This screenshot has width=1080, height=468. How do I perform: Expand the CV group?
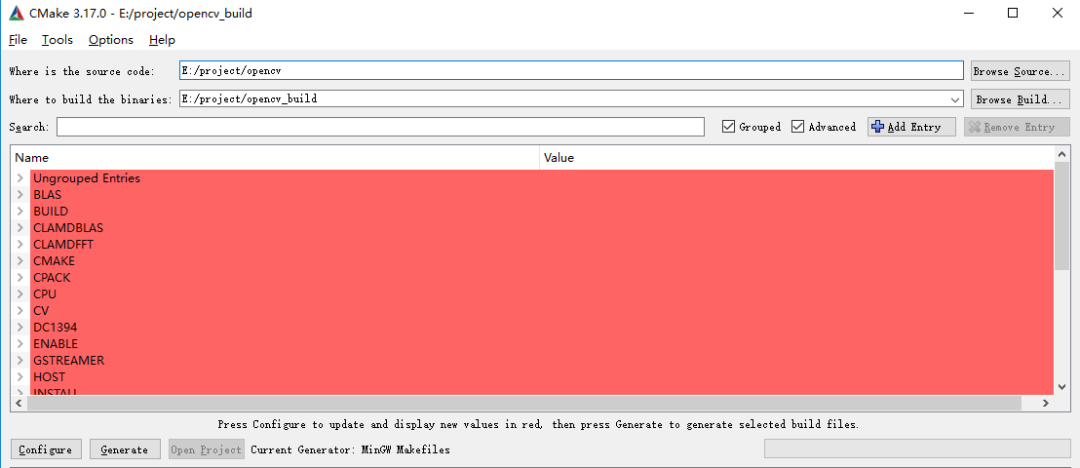click(x=21, y=310)
